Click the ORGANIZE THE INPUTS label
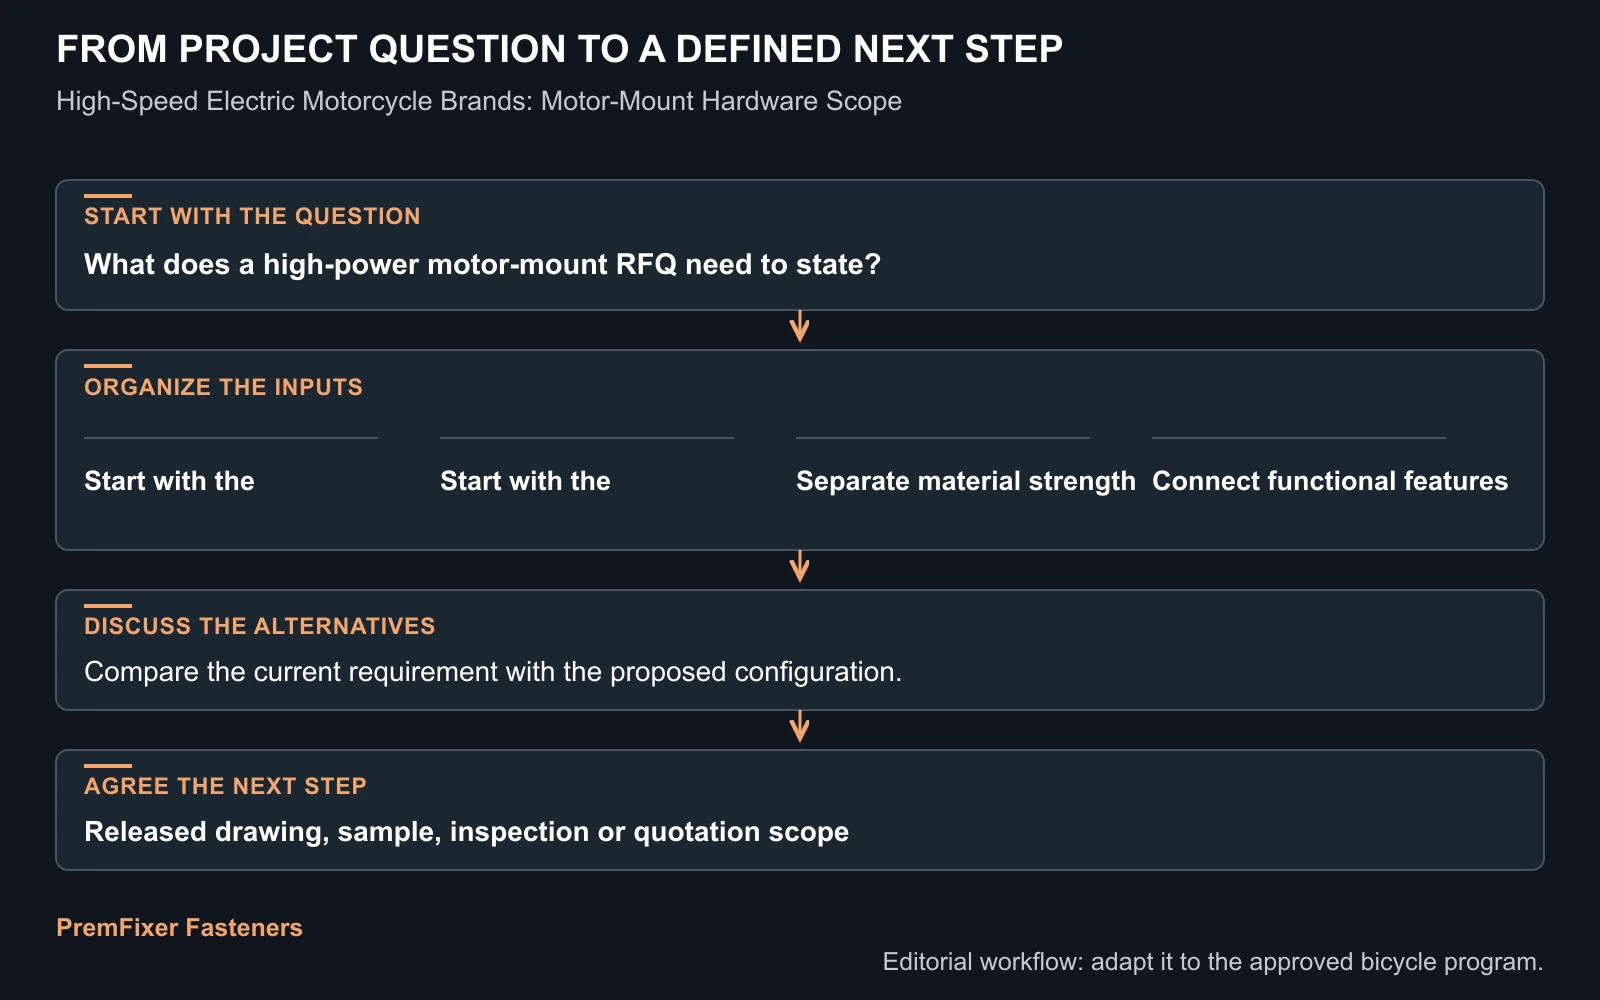The height and width of the screenshot is (1000, 1600). (x=223, y=387)
